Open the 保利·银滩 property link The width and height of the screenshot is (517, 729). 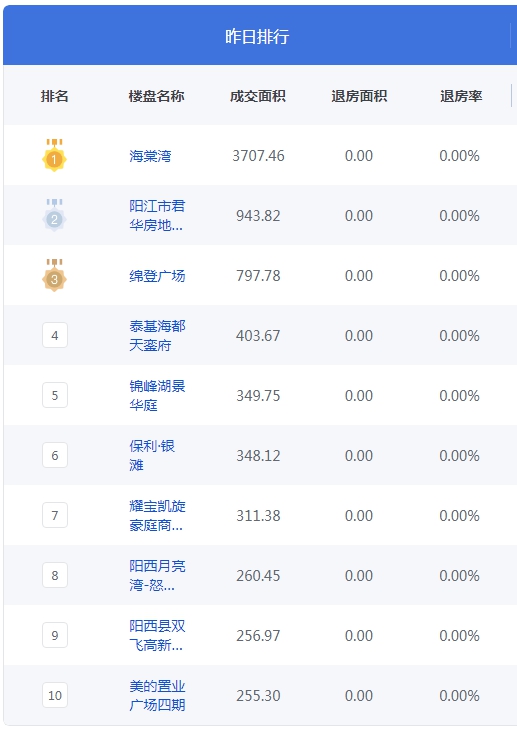152,455
